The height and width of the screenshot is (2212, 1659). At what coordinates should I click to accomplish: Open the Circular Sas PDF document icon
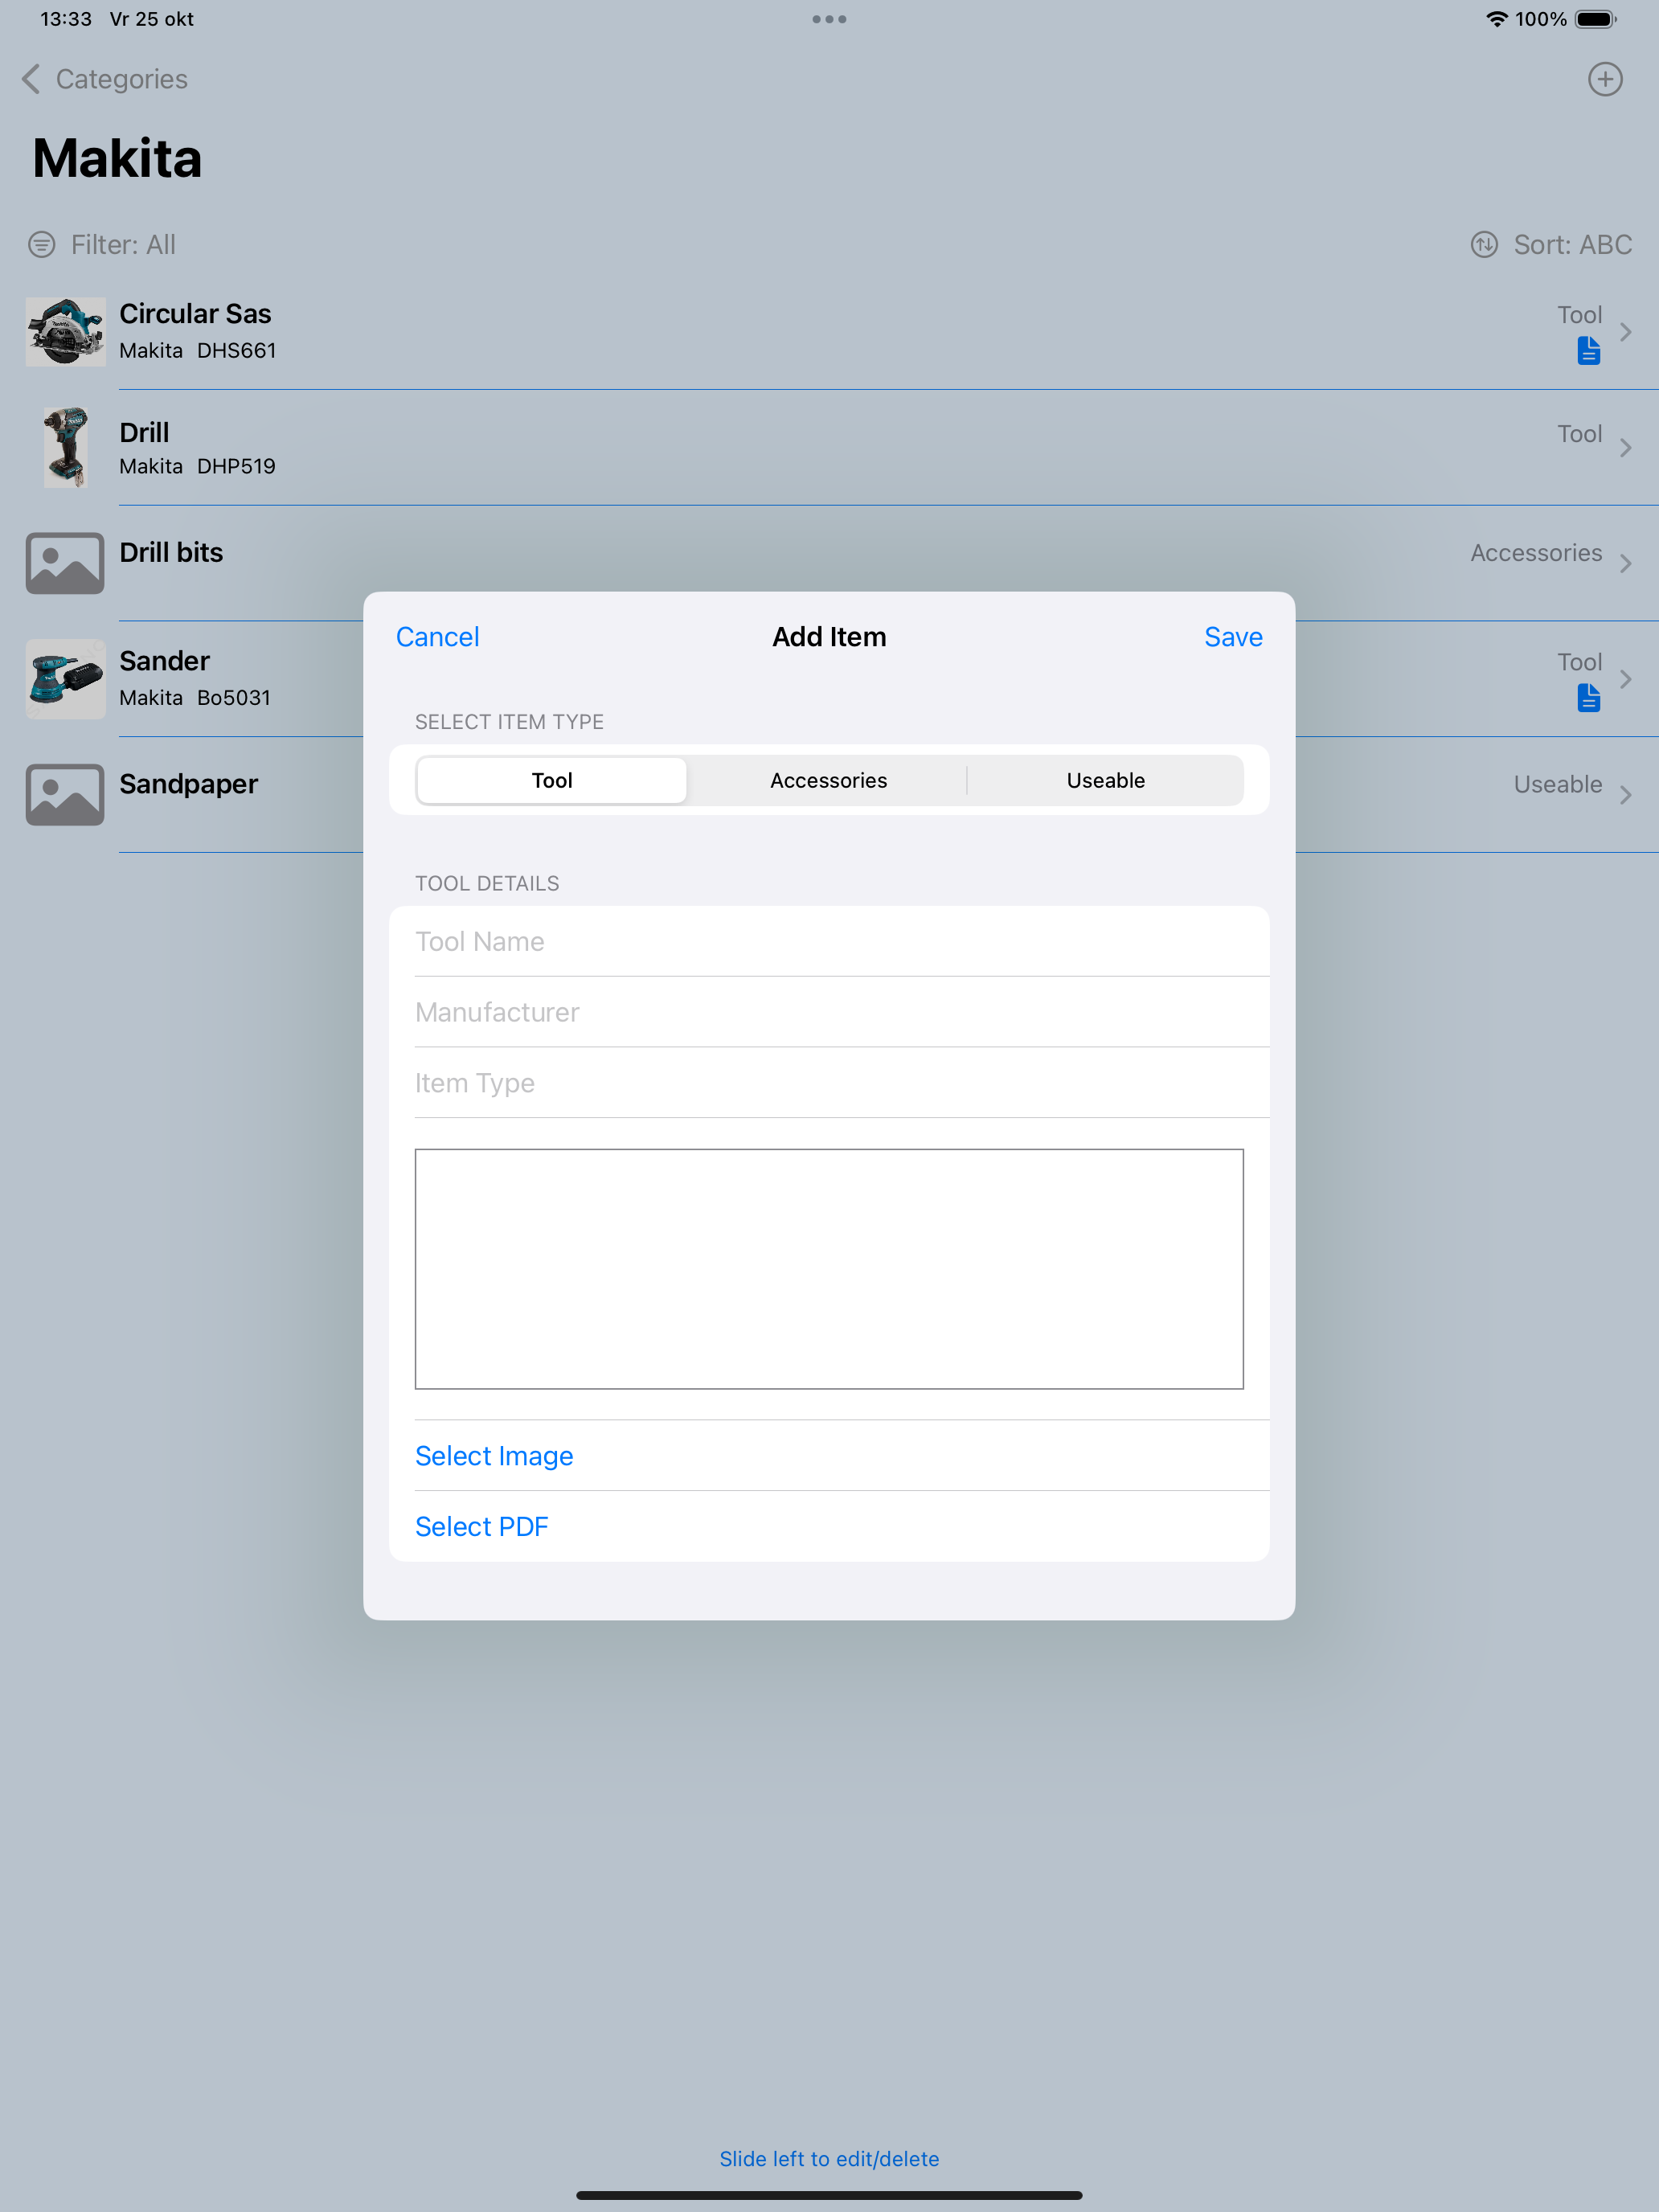(1588, 351)
